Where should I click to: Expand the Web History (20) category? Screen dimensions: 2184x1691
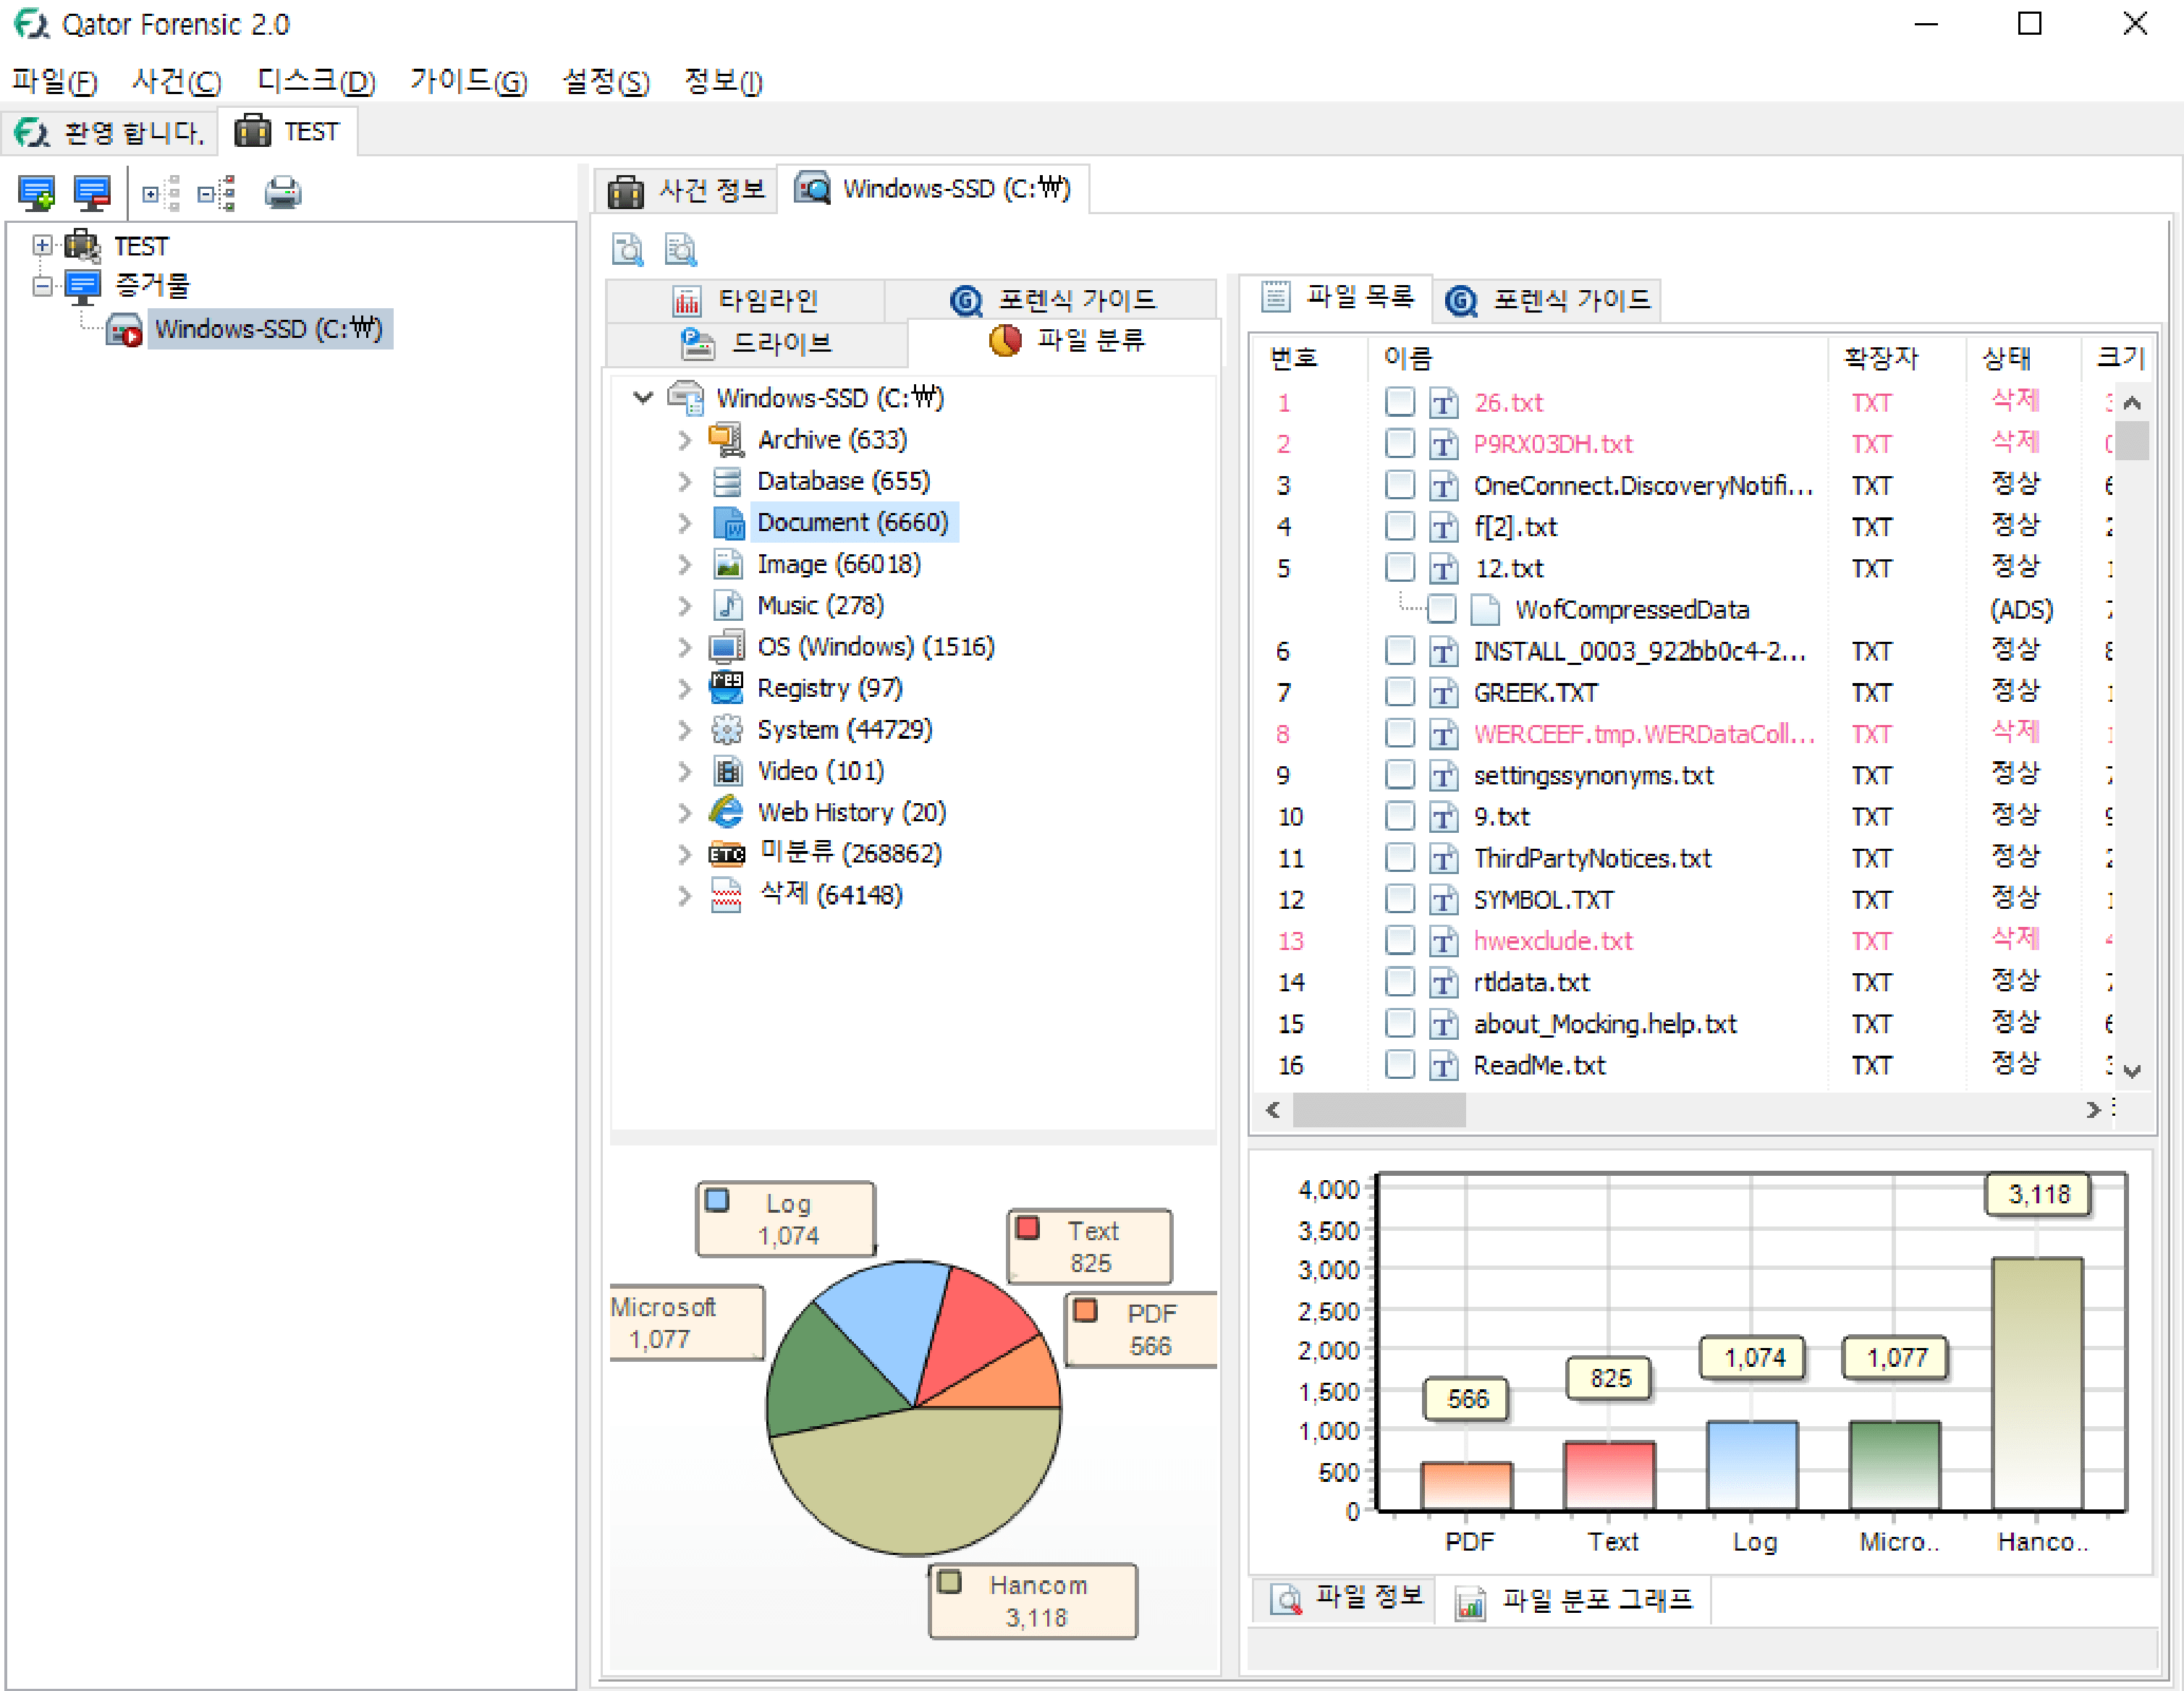click(685, 812)
